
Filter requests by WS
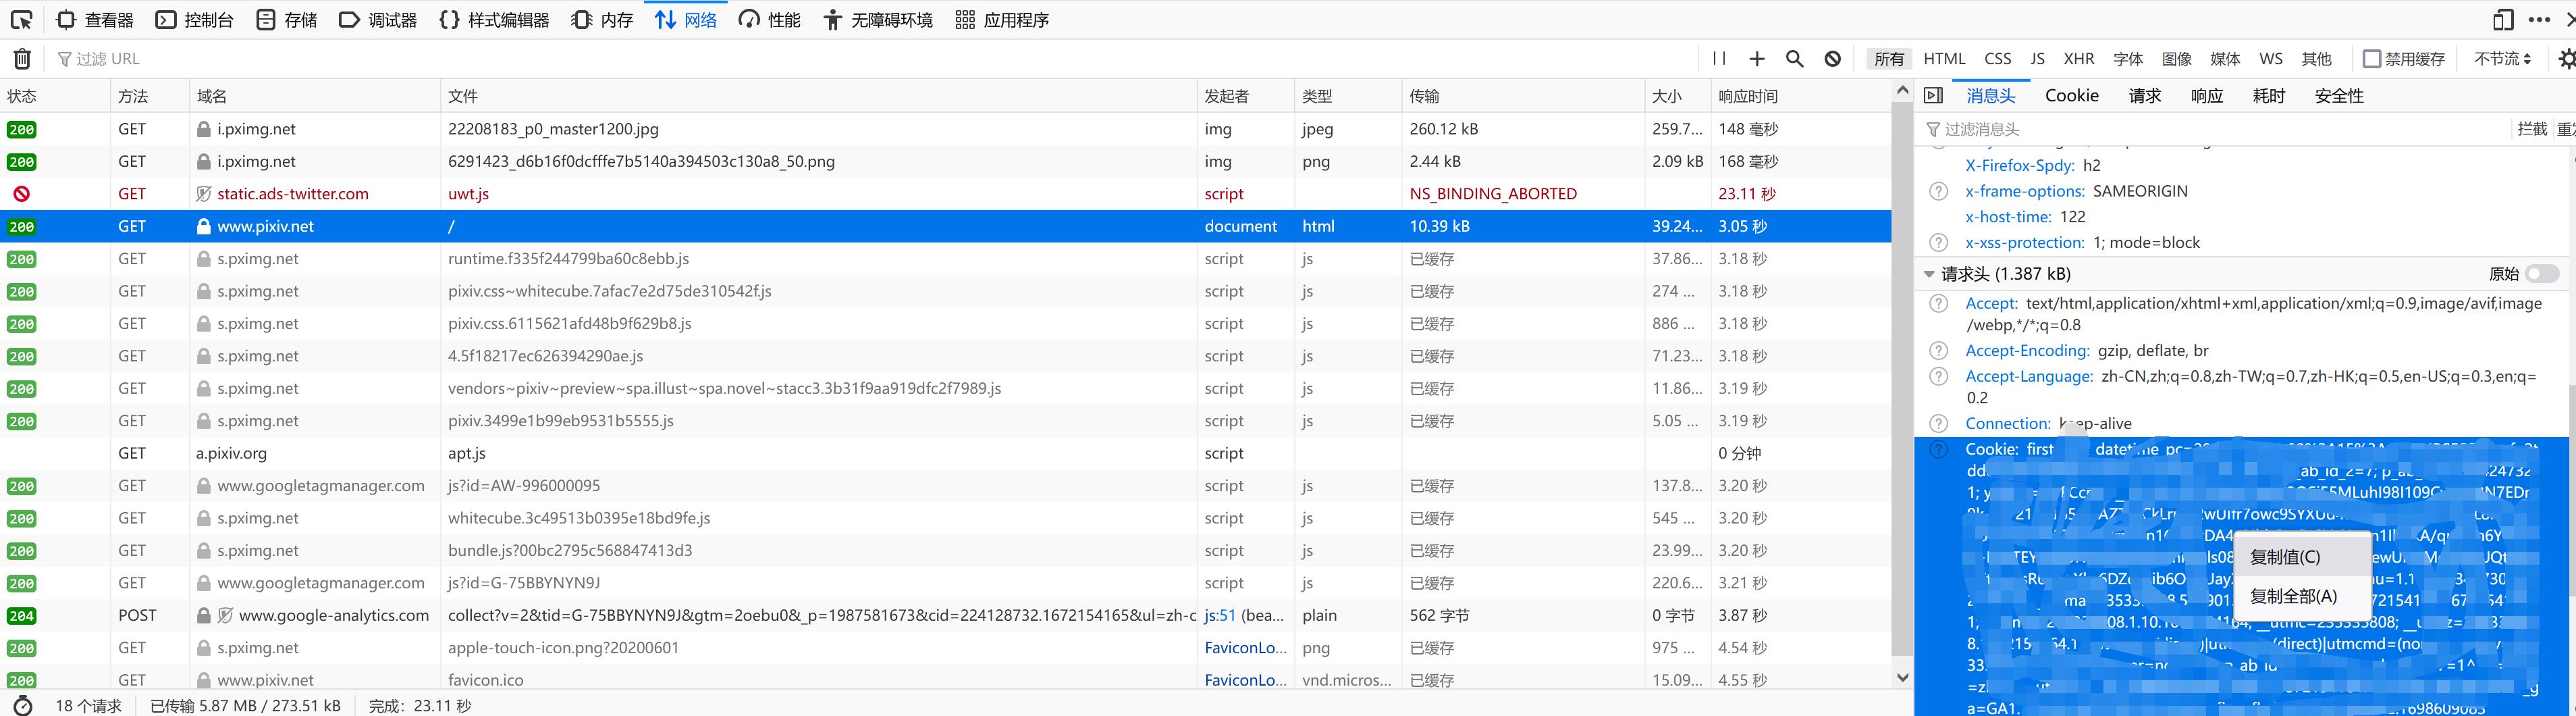point(2271,59)
